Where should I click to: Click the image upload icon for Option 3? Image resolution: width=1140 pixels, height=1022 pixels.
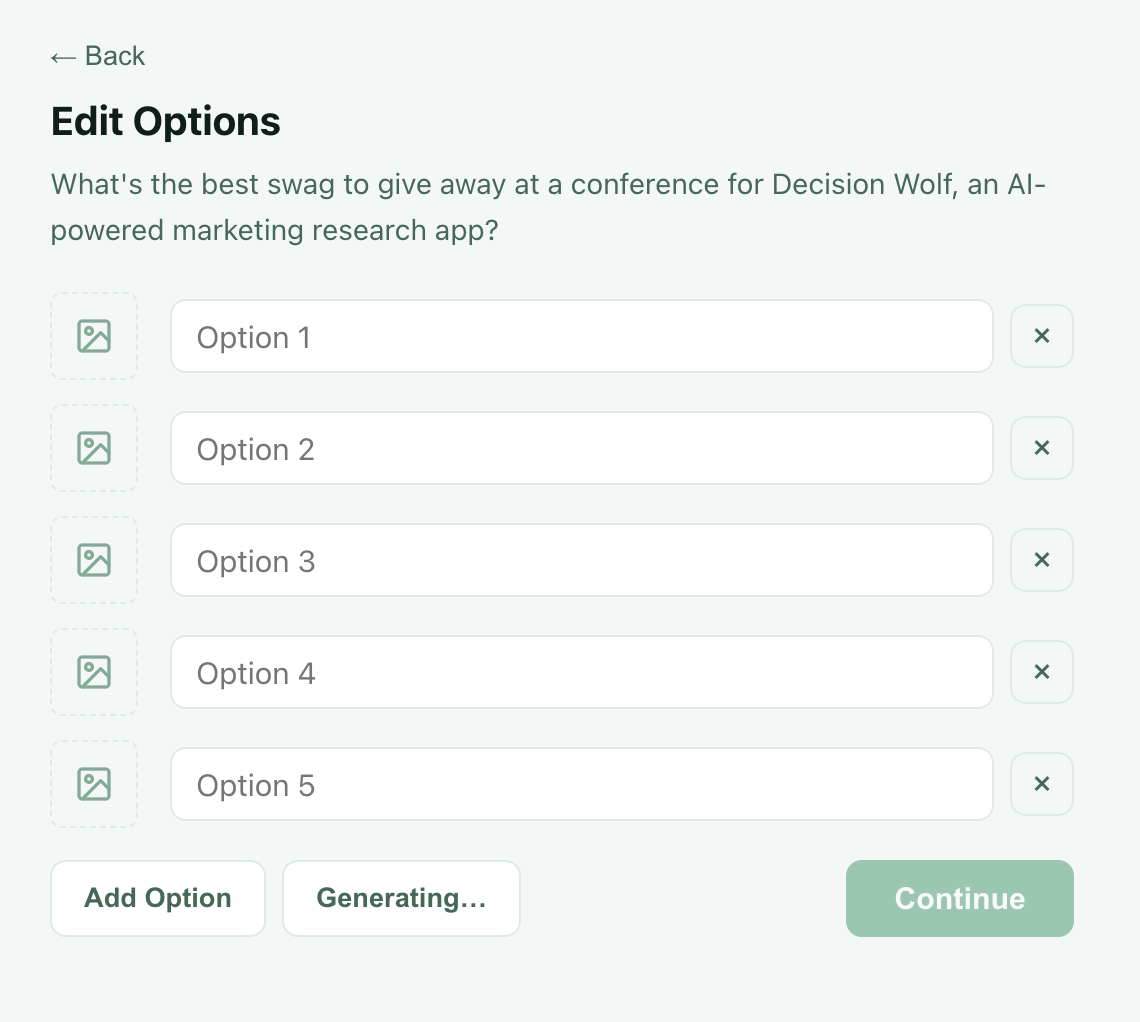coord(93,560)
